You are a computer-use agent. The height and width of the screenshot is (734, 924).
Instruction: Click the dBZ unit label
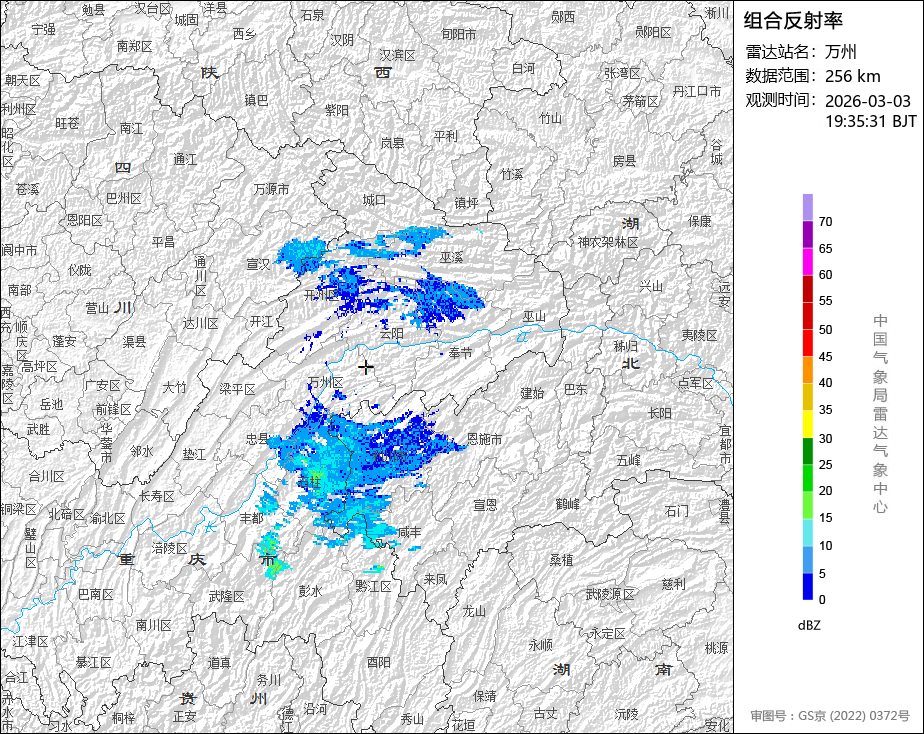coord(809,626)
